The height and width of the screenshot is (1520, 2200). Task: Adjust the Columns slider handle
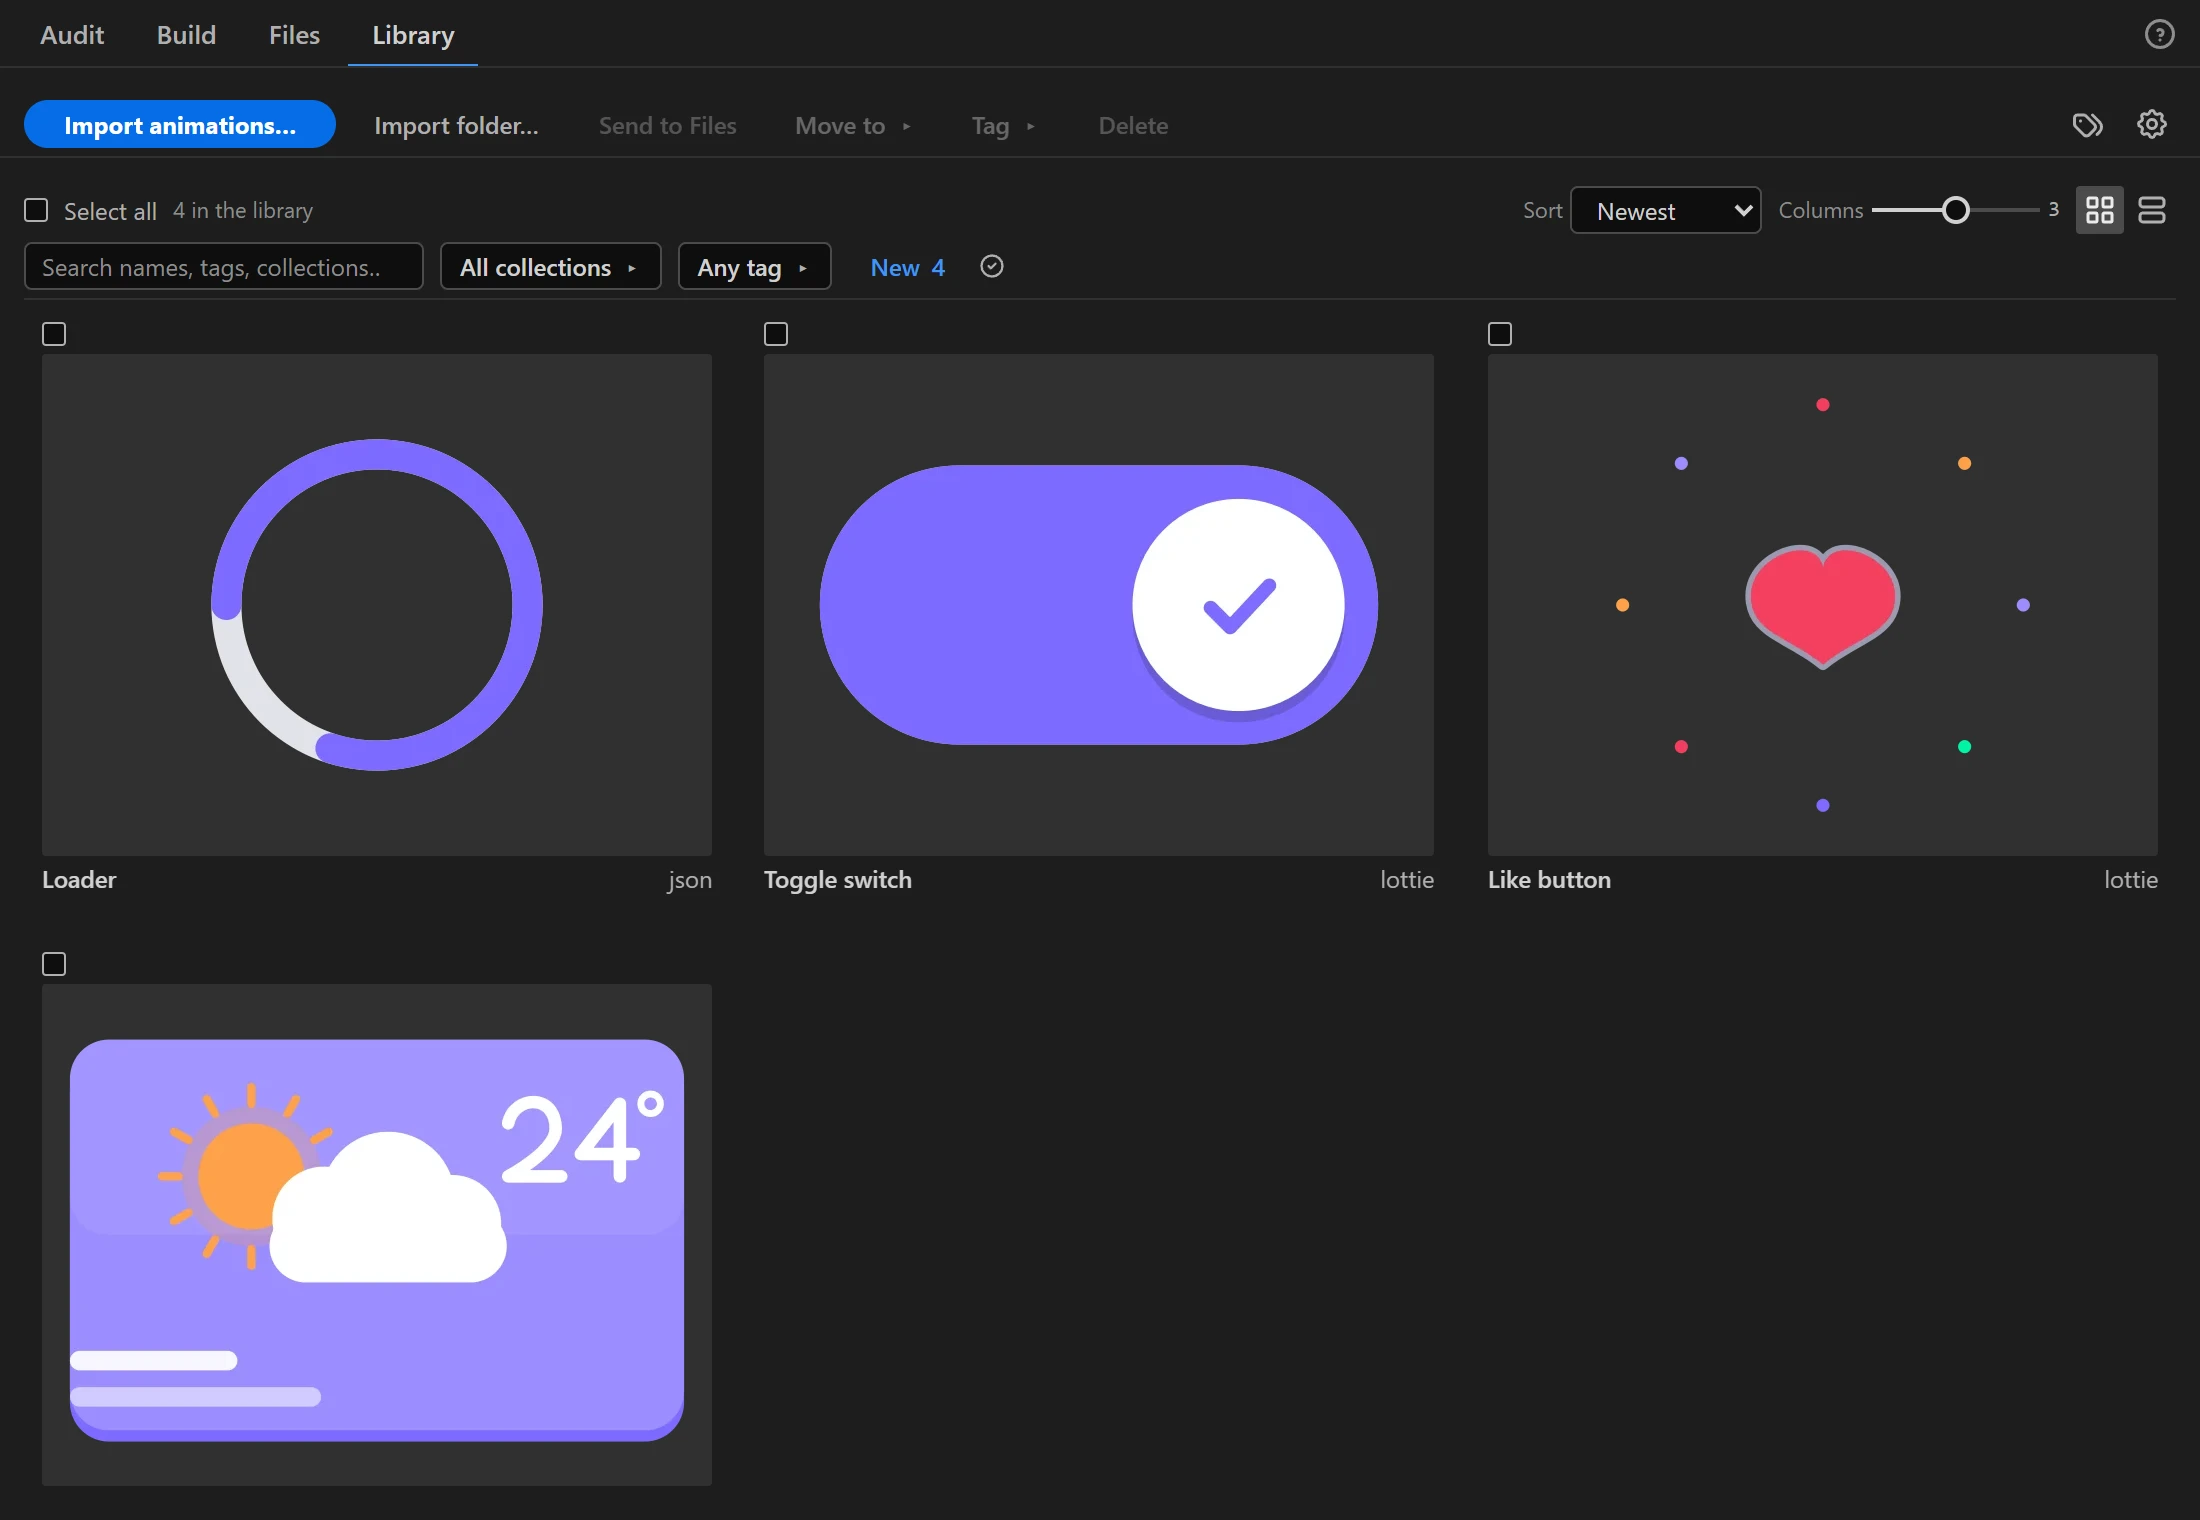(1955, 210)
